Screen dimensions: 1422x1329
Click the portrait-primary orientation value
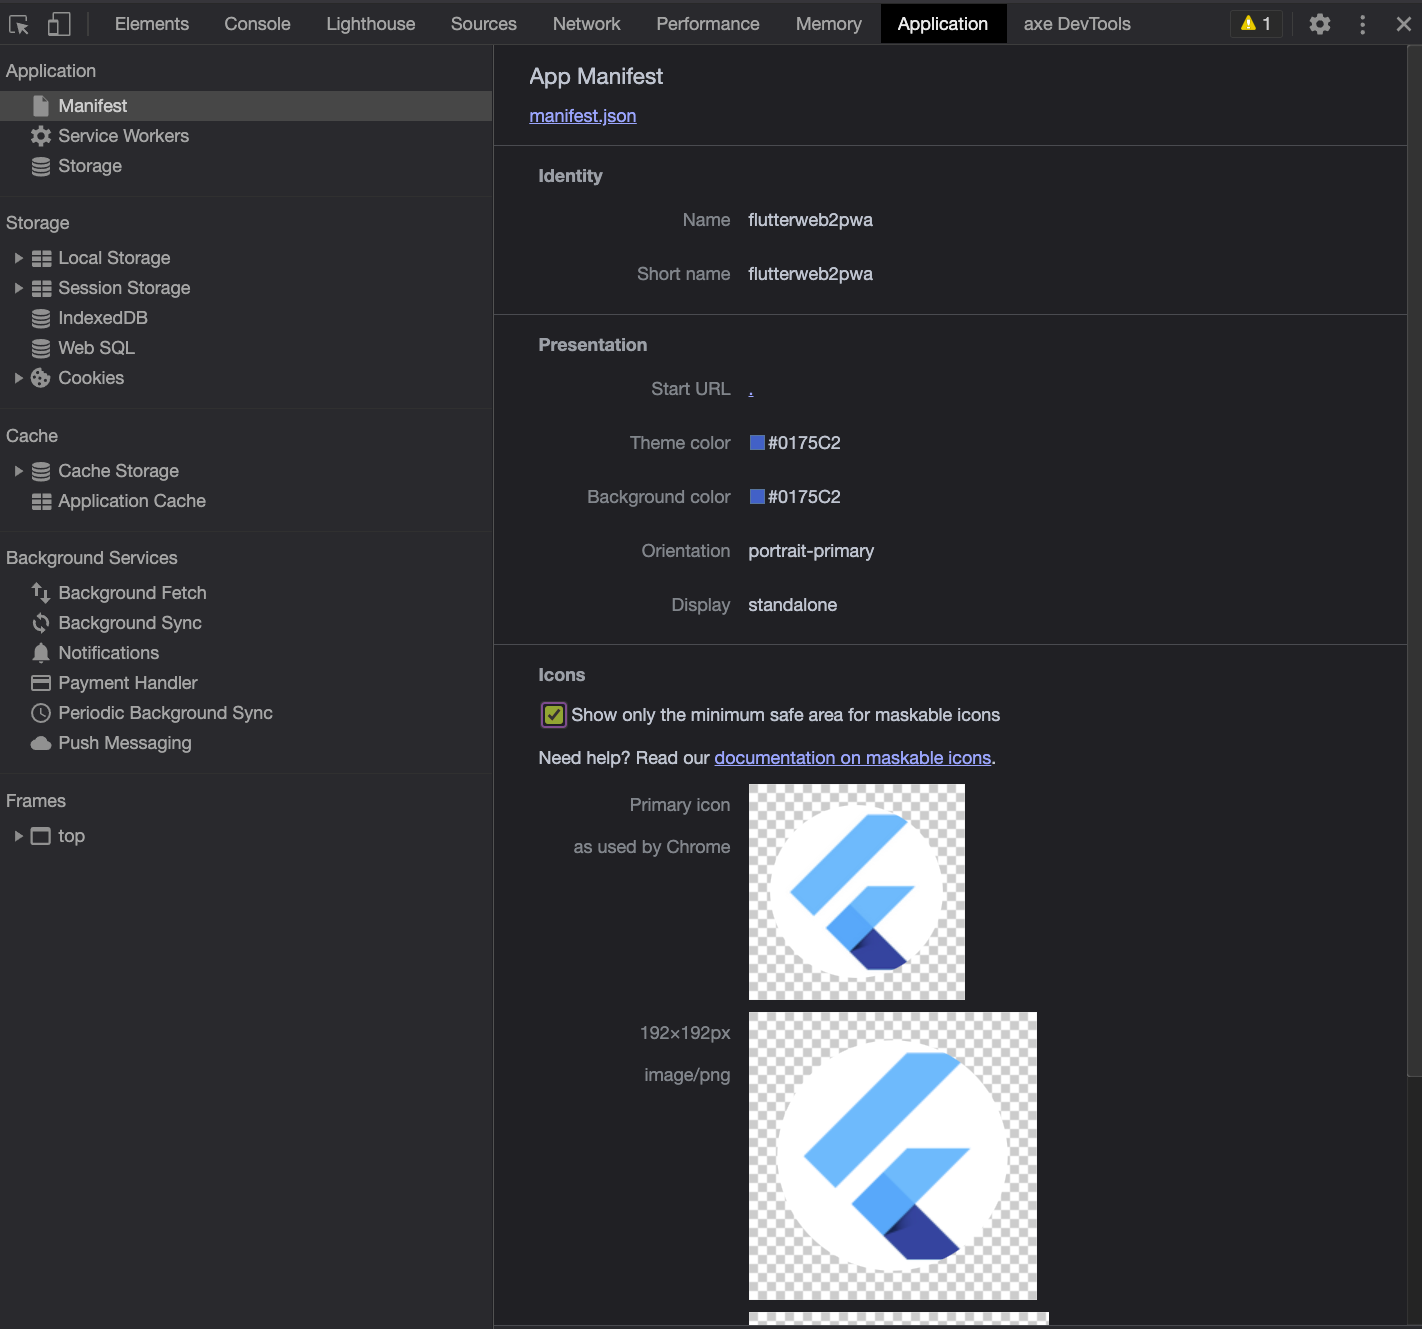click(811, 551)
